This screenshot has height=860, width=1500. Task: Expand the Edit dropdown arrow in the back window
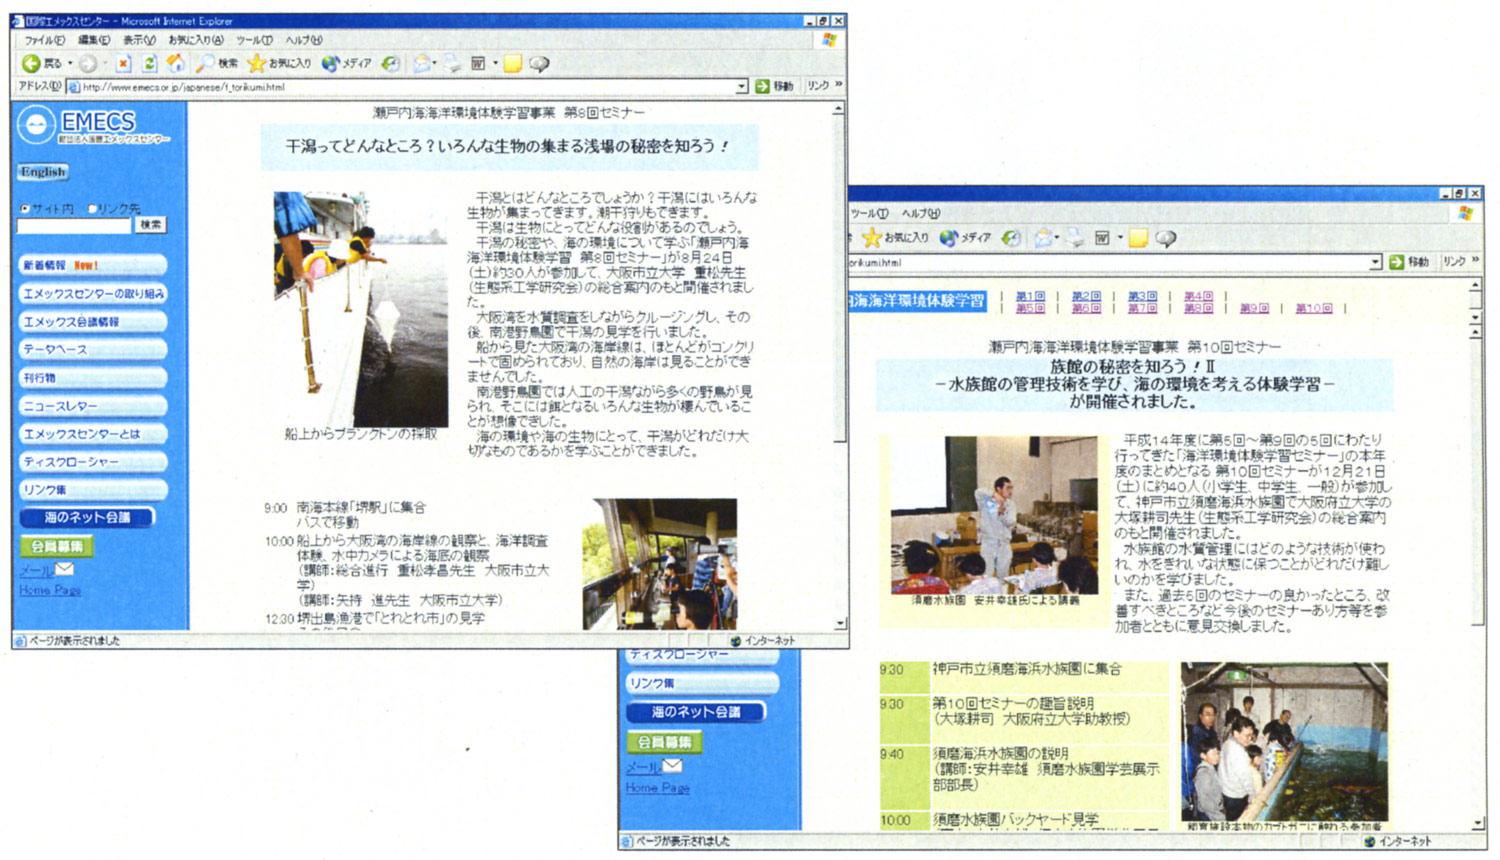coord(1119,238)
